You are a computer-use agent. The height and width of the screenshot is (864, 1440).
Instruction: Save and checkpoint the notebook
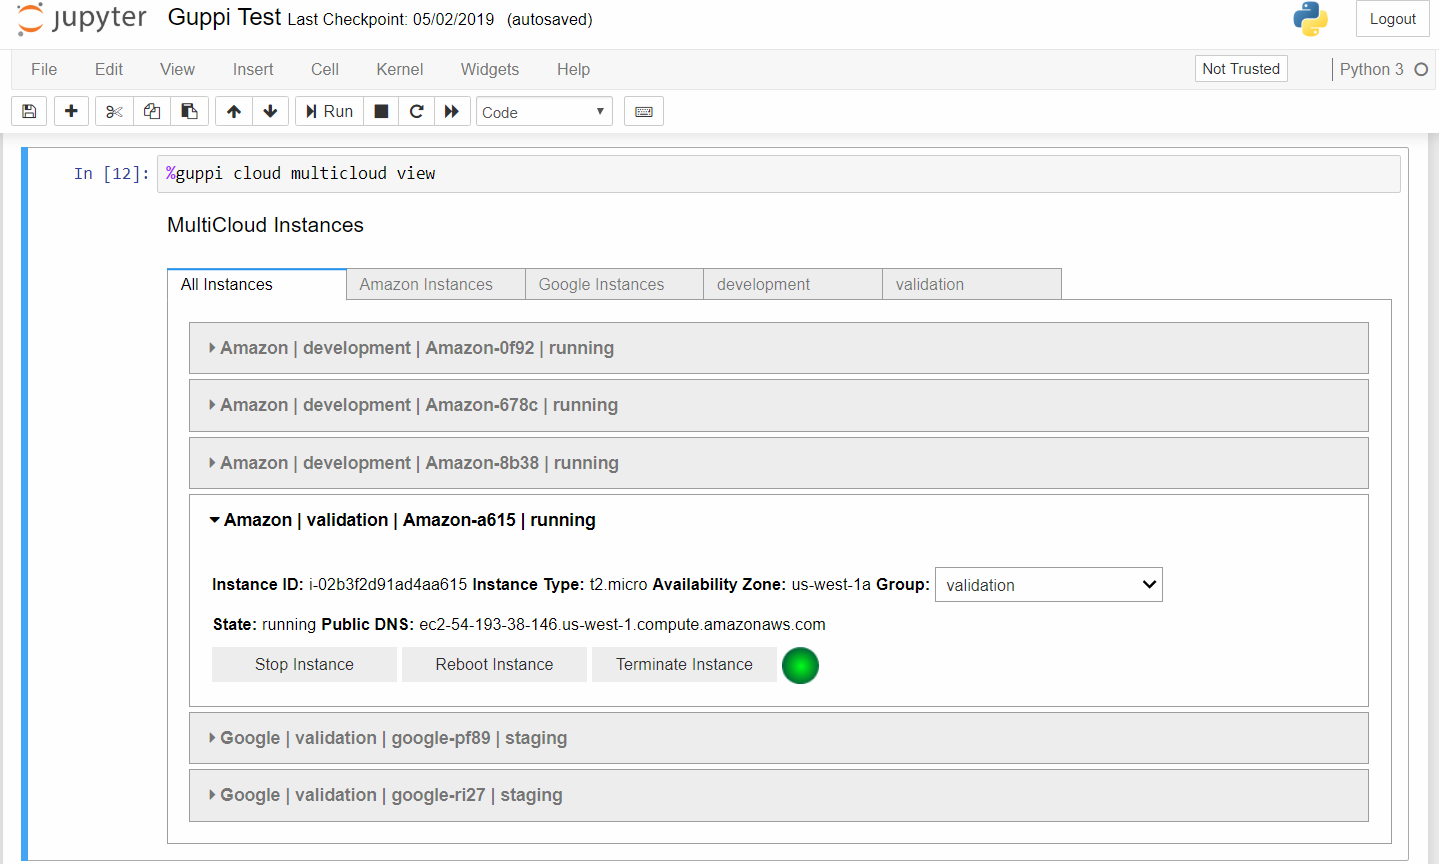click(29, 111)
